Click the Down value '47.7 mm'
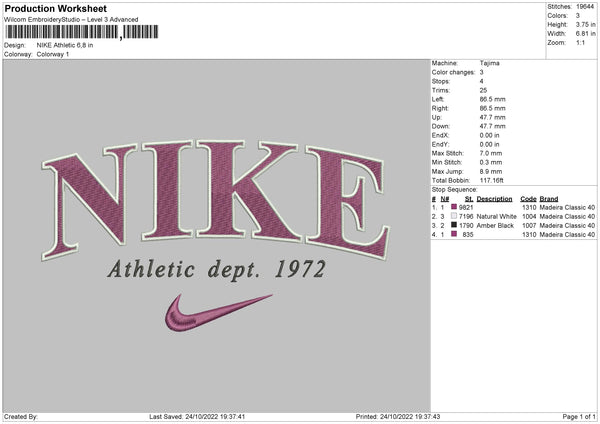The height and width of the screenshot is (424, 600). click(492, 126)
